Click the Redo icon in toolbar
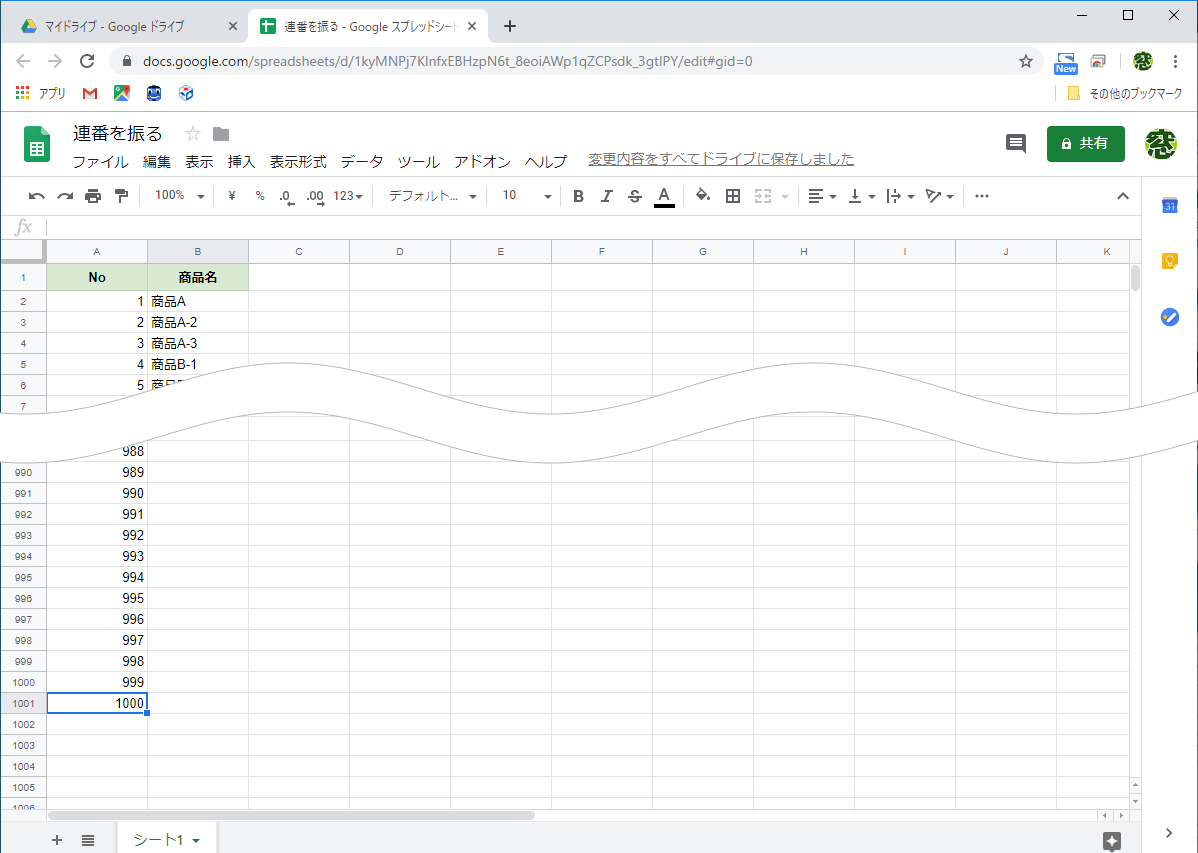 coord(65,196)
